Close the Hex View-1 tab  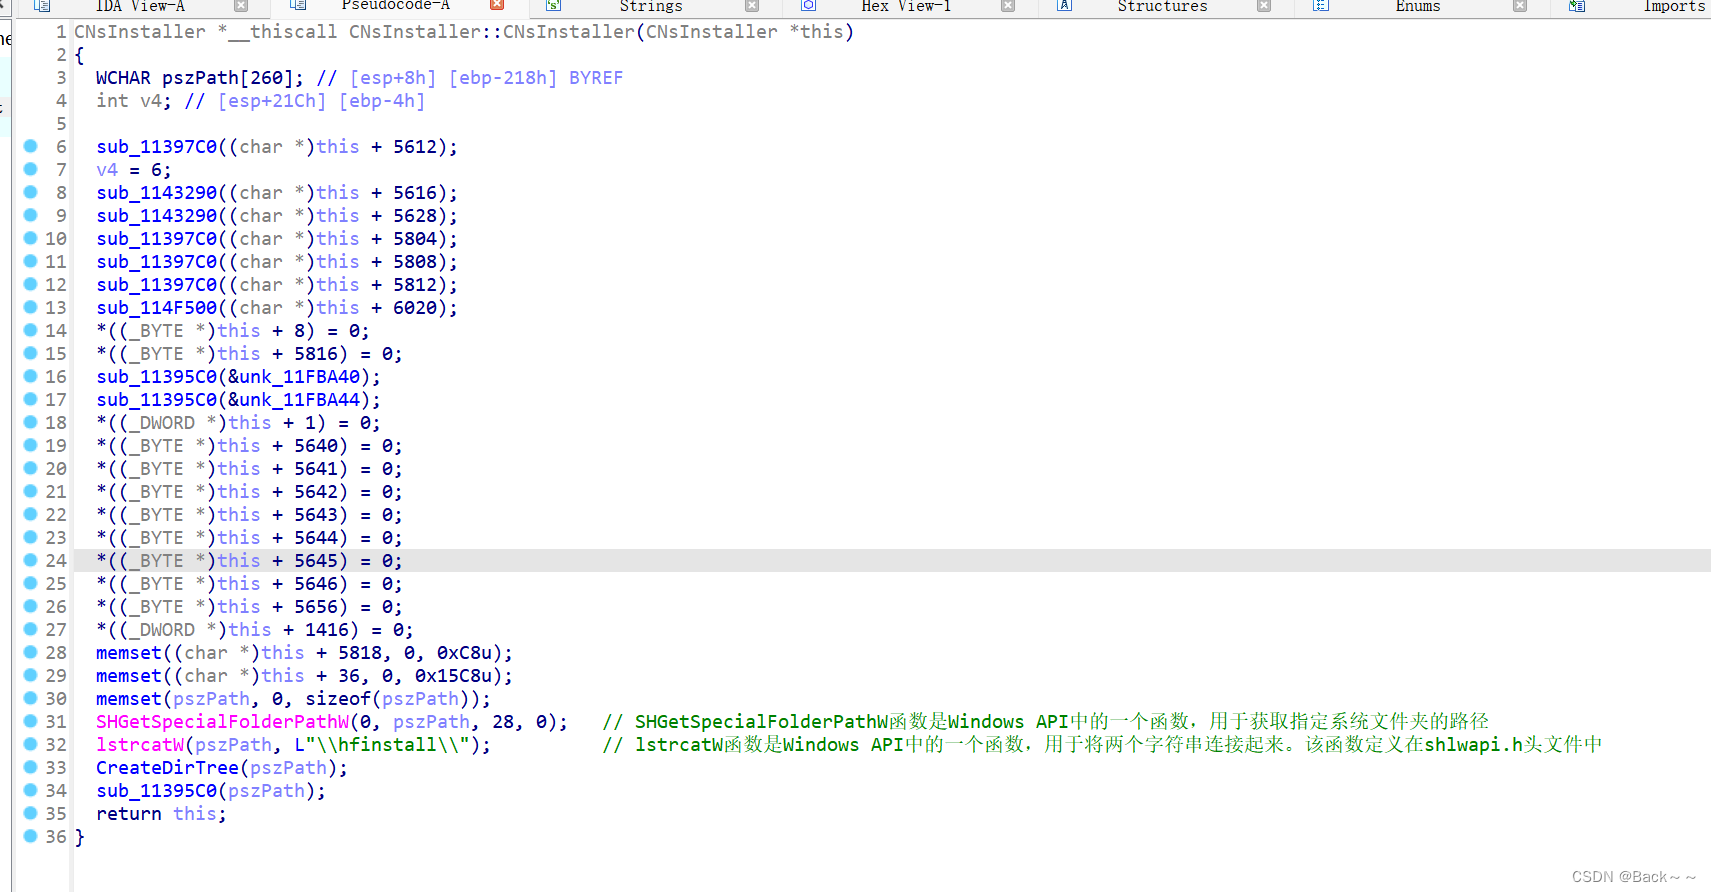tap(1008, 6)
